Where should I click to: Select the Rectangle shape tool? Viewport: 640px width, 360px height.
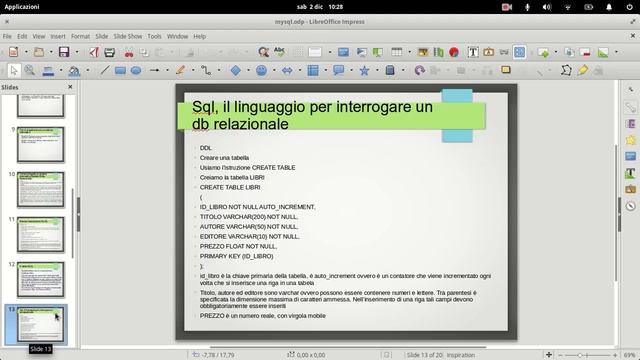[120, 70]
